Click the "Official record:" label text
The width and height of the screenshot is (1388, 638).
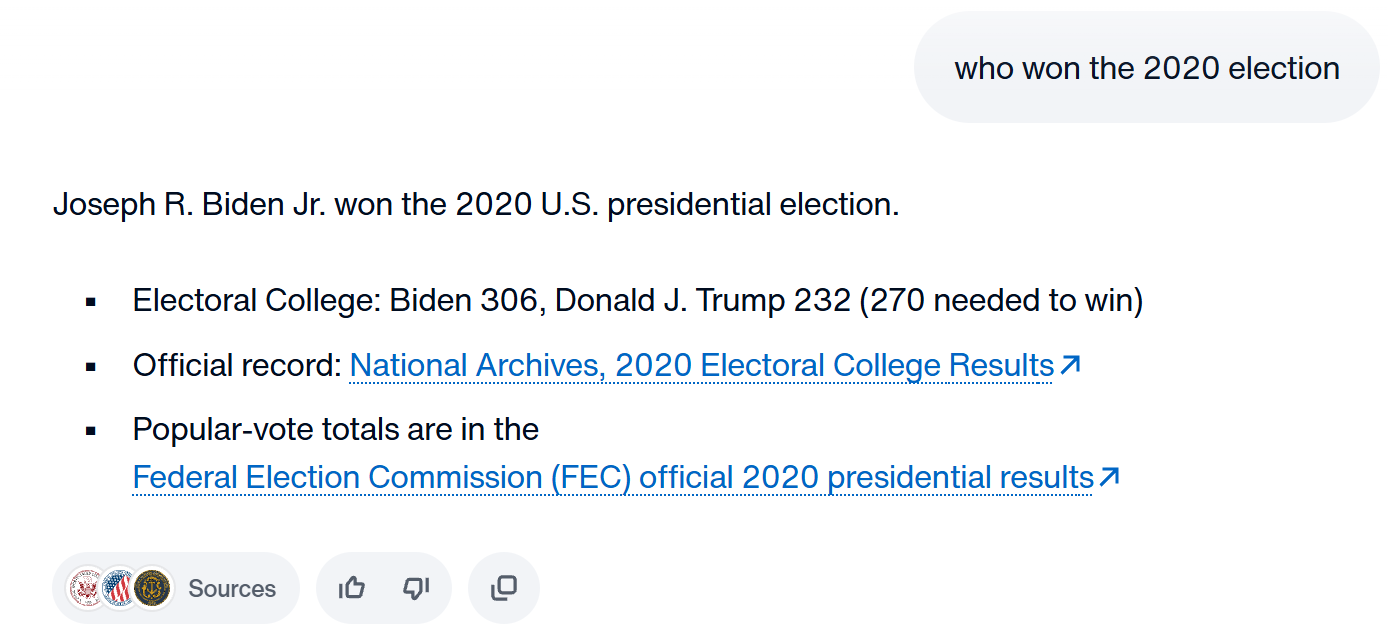[x=237, y=366]
